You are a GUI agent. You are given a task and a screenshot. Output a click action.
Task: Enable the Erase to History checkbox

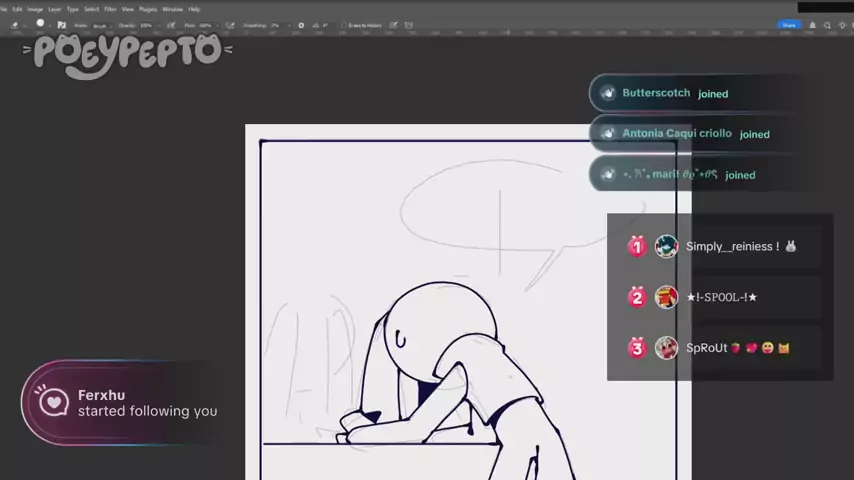[345, 25]
